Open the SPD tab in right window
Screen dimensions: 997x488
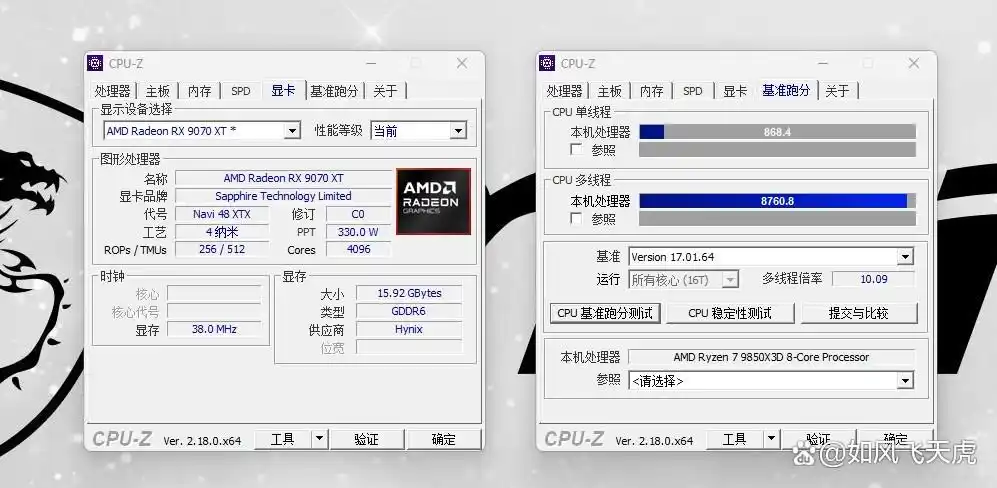(x=692, y=91)
